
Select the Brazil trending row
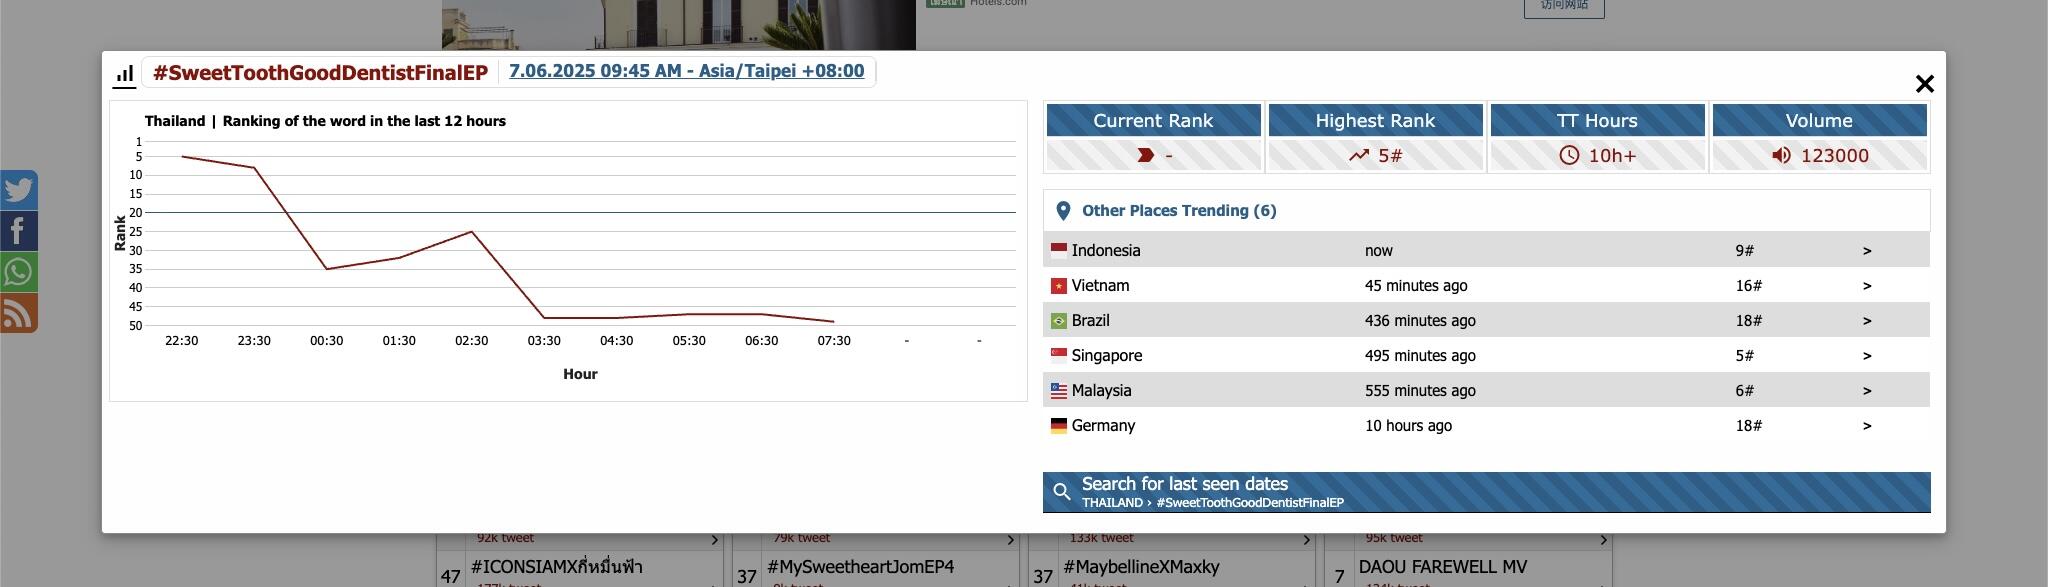pyautogui.click(x=1486, y=320)
